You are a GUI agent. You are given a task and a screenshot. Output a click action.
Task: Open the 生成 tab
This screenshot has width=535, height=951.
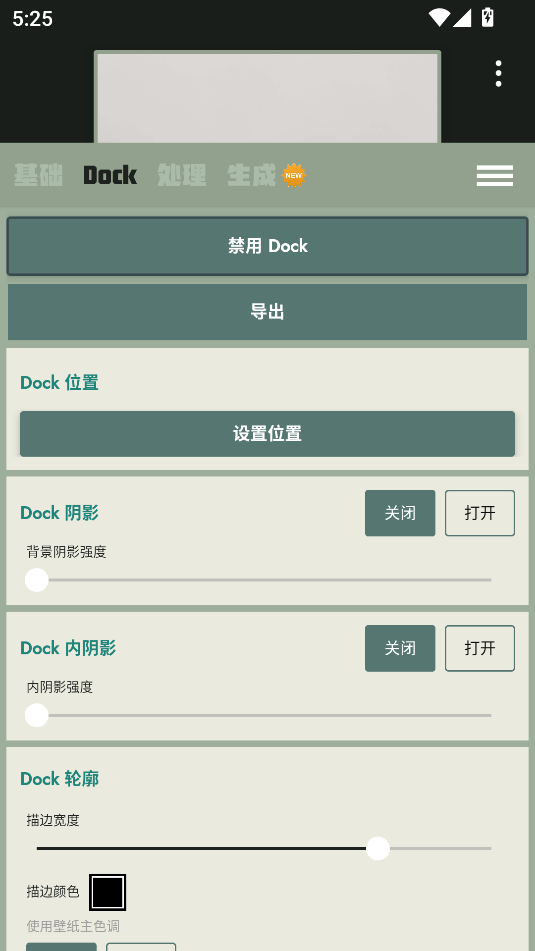(x=251, y=175)
